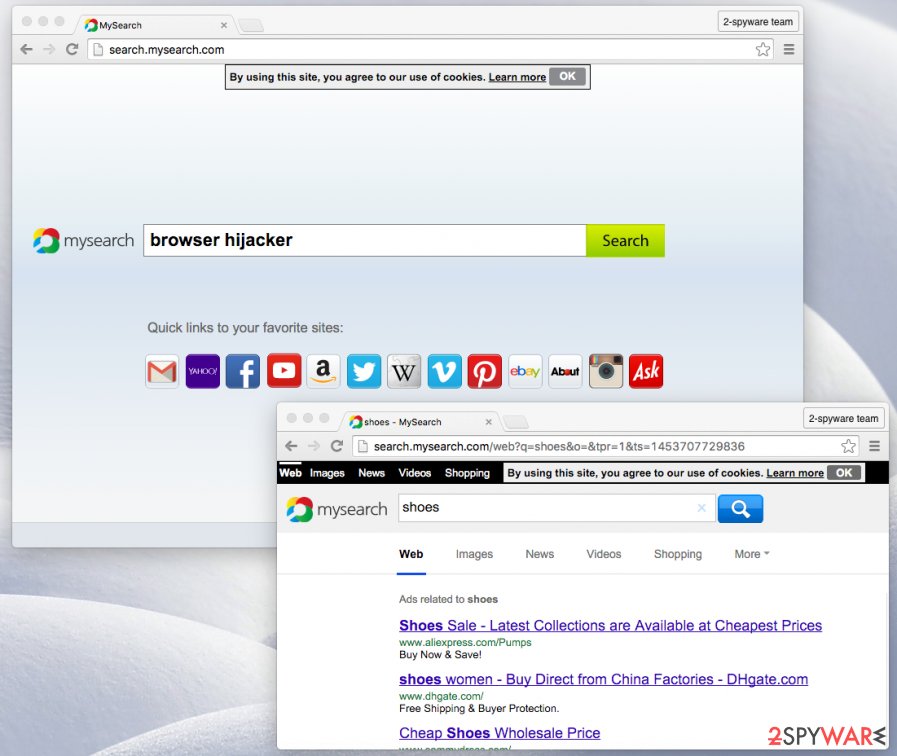
Task: Click the green Search button
Action: click(625, 241)
